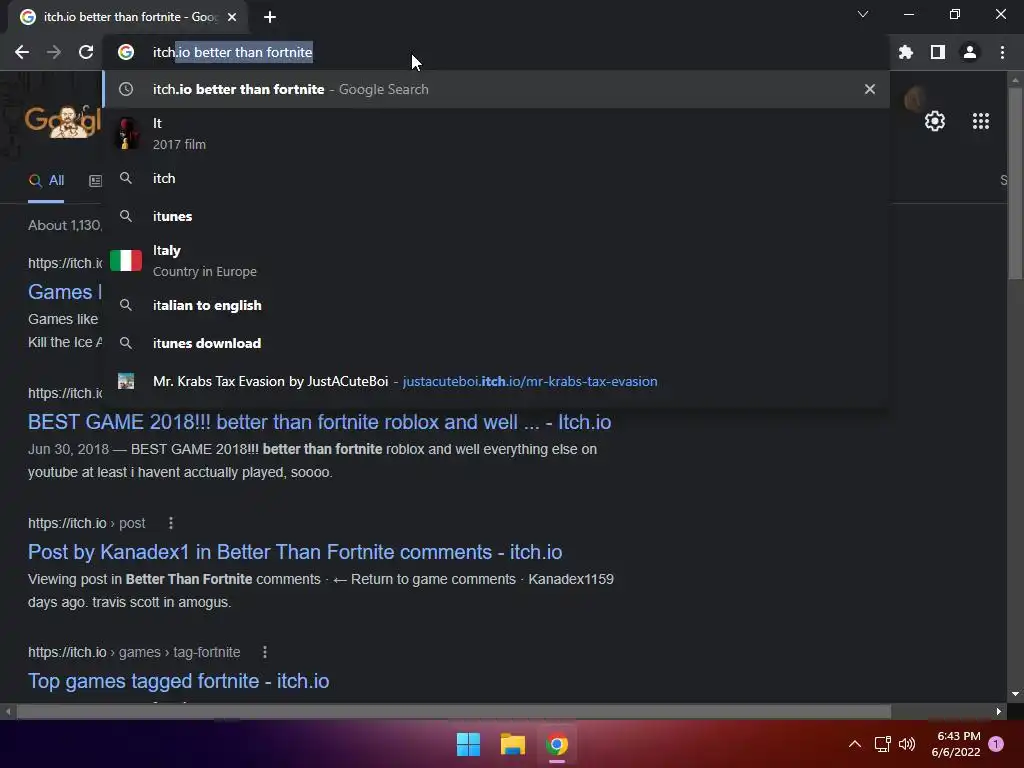
Task: Click the Mr. Krabs Tax Evasion page icon
Action: coord(126,381)
